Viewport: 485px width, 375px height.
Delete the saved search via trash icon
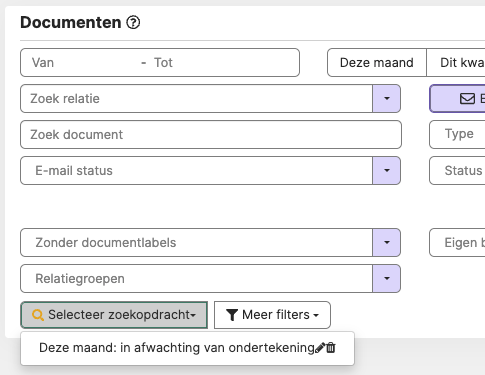(x=331, y=348)
